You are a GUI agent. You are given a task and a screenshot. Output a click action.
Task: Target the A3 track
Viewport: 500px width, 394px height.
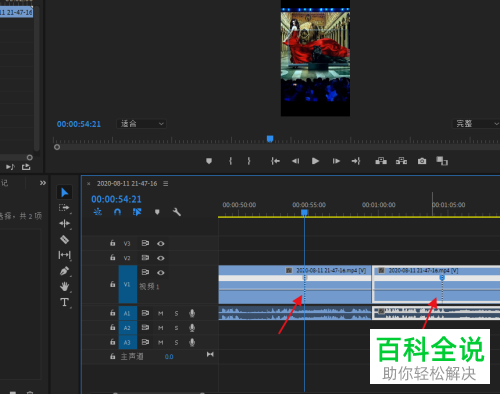128,342
